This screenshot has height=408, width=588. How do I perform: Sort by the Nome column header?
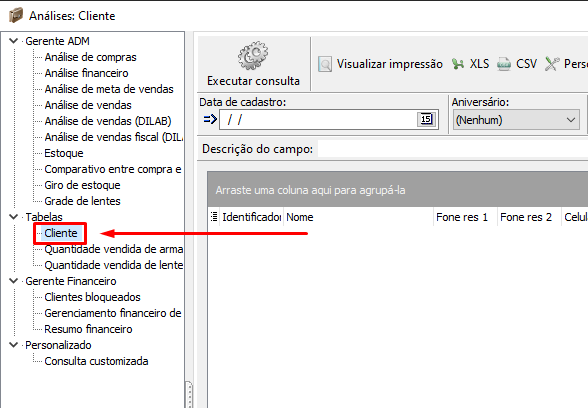[x=358, y=217]
